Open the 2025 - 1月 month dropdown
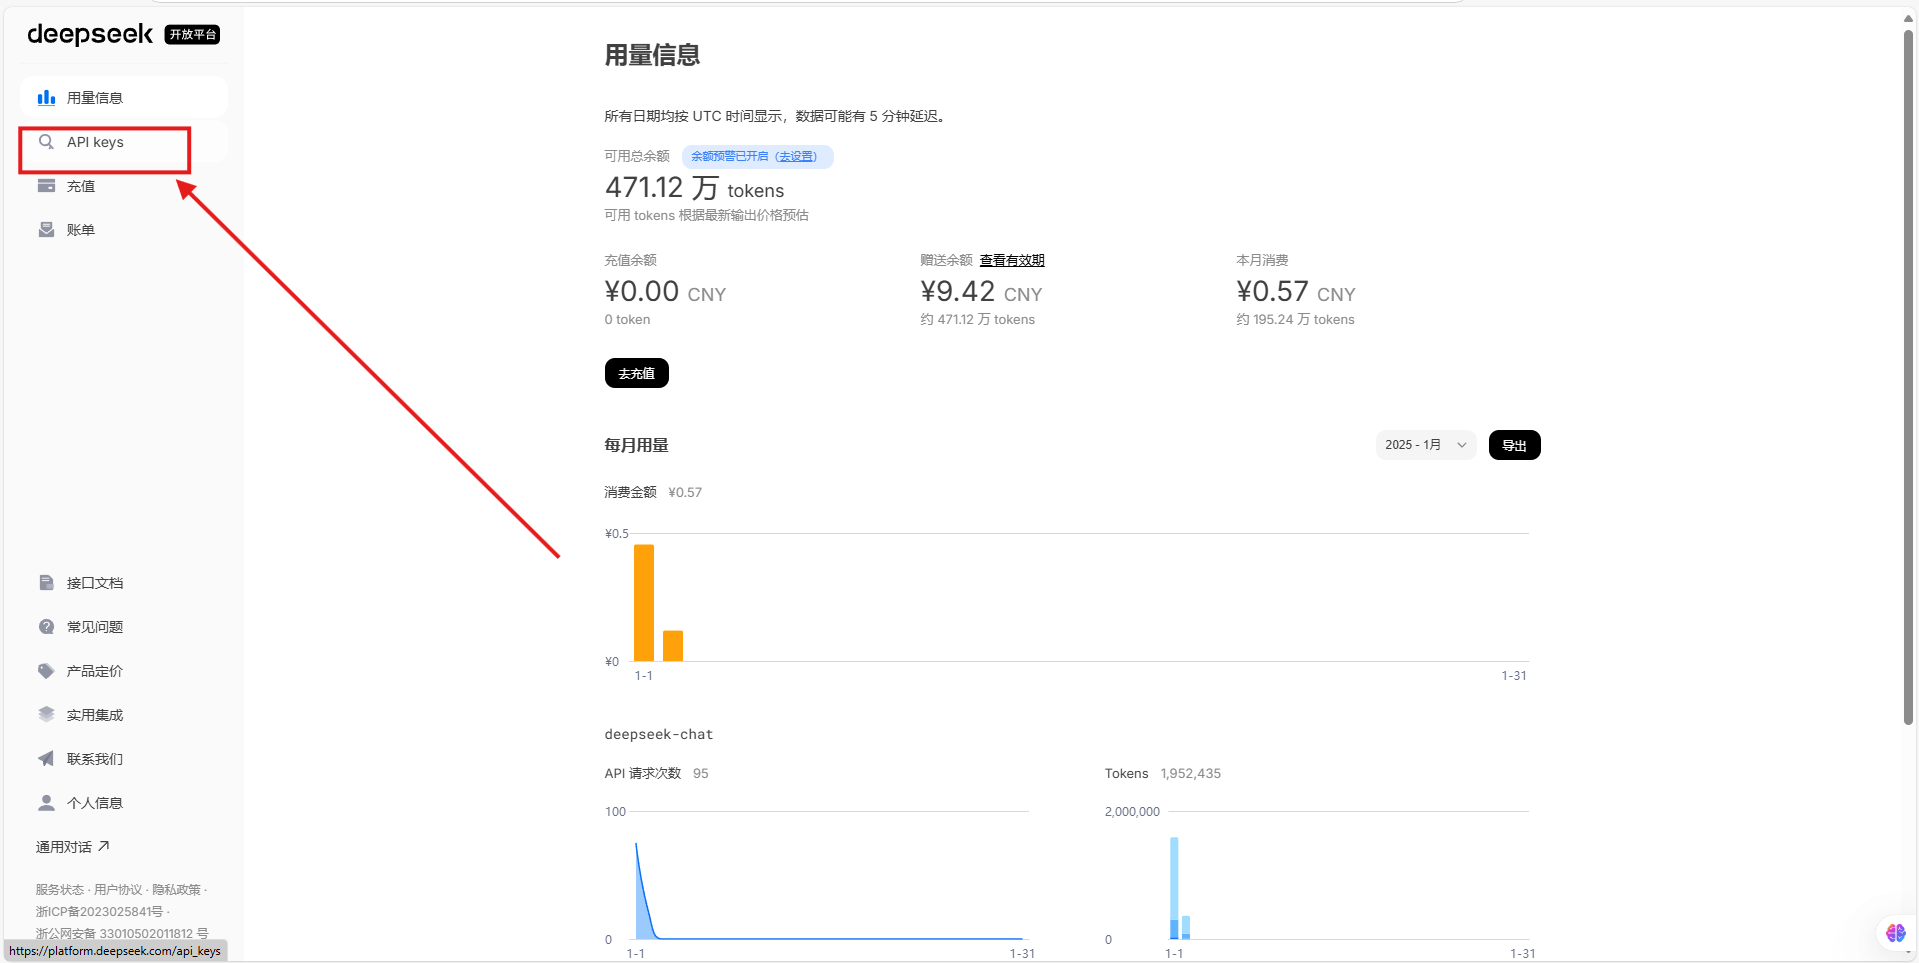This screenshot has height=963, width=1919. 1425,445
